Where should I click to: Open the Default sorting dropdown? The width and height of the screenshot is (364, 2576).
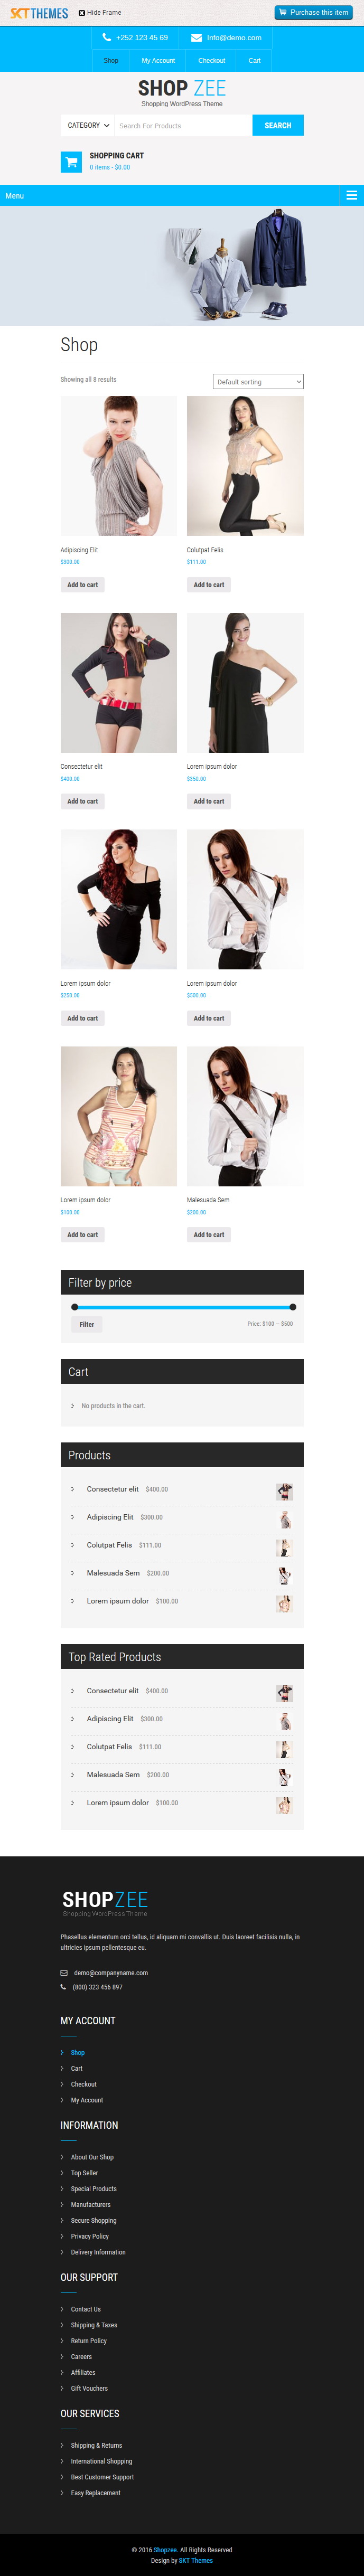click(x=258, y=382)
